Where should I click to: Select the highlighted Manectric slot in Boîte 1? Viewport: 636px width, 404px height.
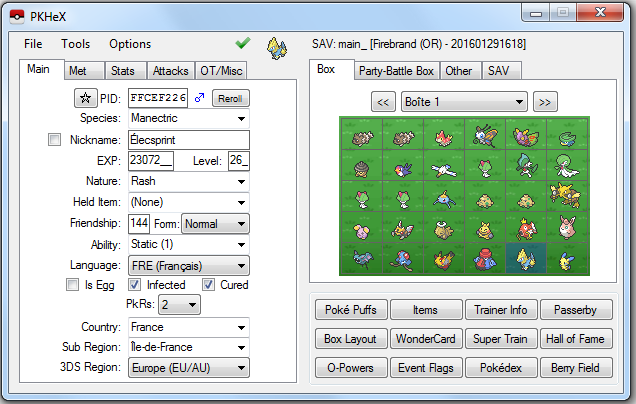(x=526, y=258)
